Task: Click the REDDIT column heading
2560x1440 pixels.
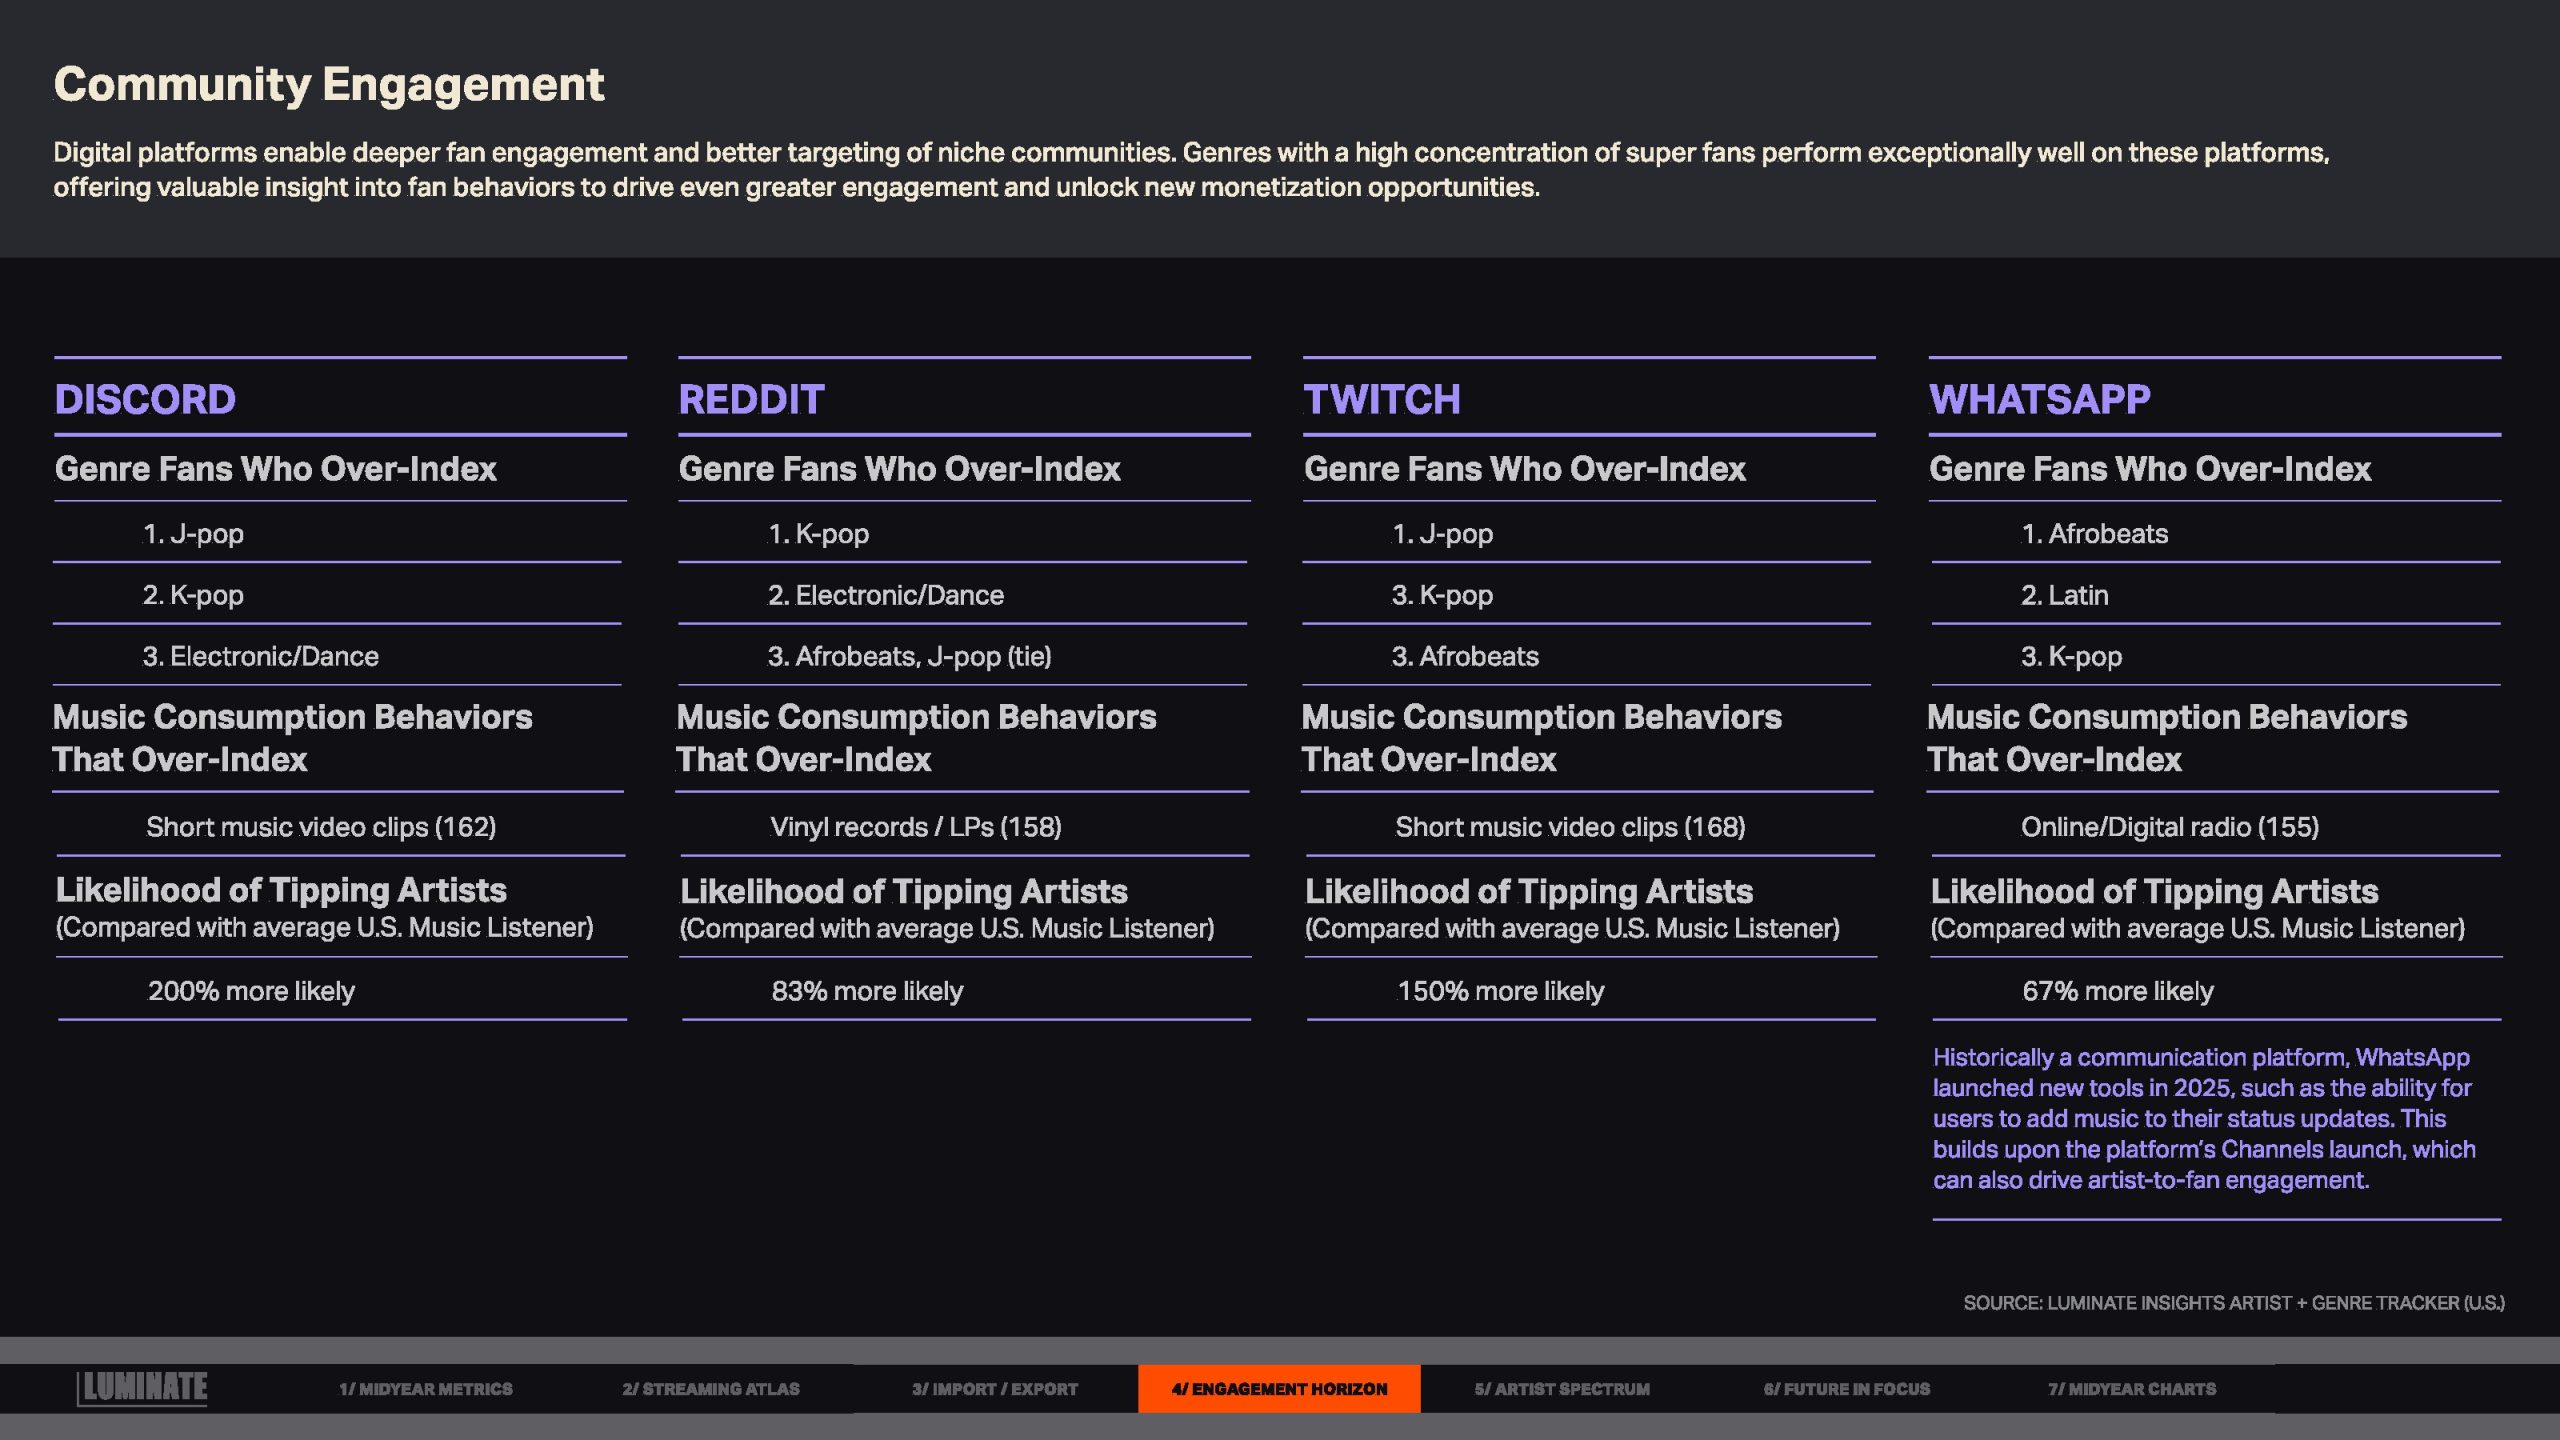Action: pos(751,400)
